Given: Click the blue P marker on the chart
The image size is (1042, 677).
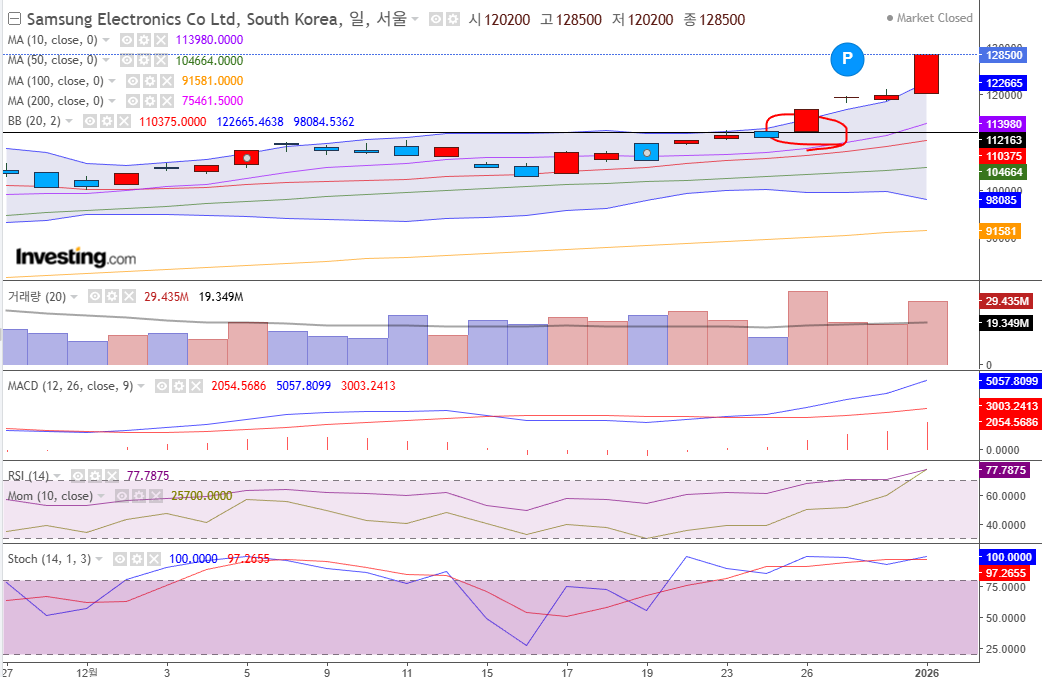Looking at the screenshot, I should (x=847, y=58).
